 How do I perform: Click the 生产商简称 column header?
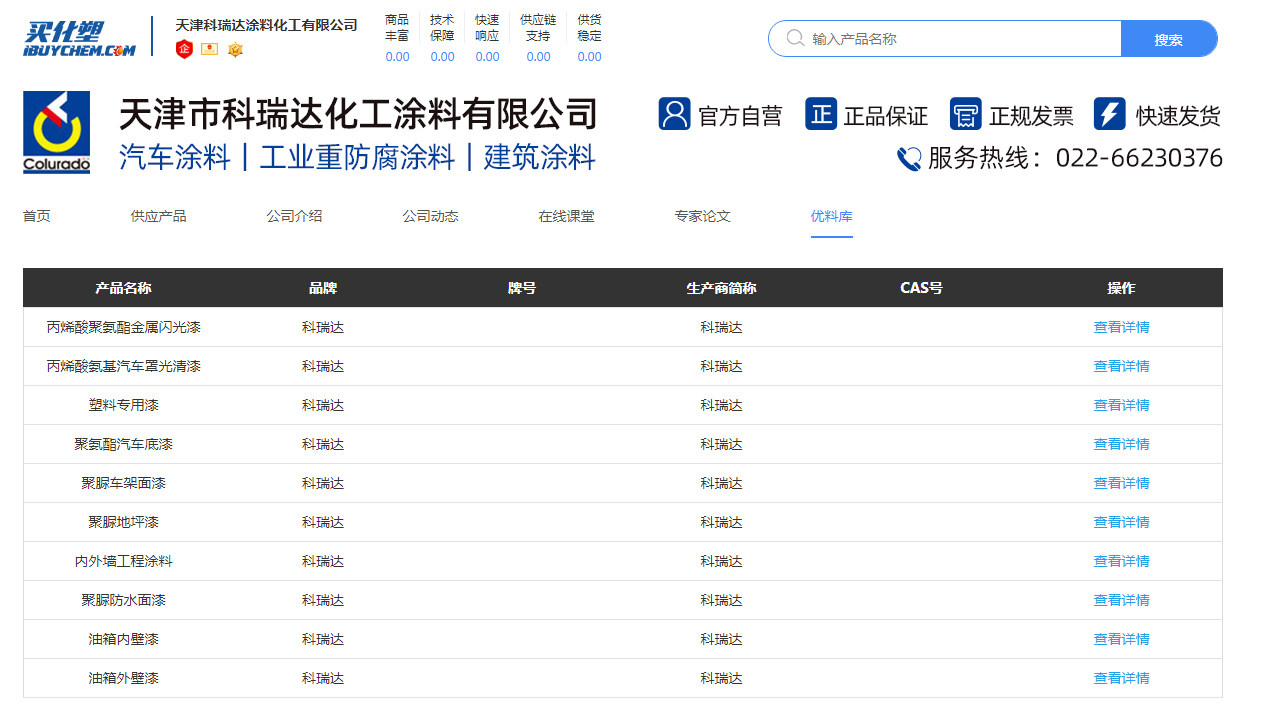[x=721, y=288]
